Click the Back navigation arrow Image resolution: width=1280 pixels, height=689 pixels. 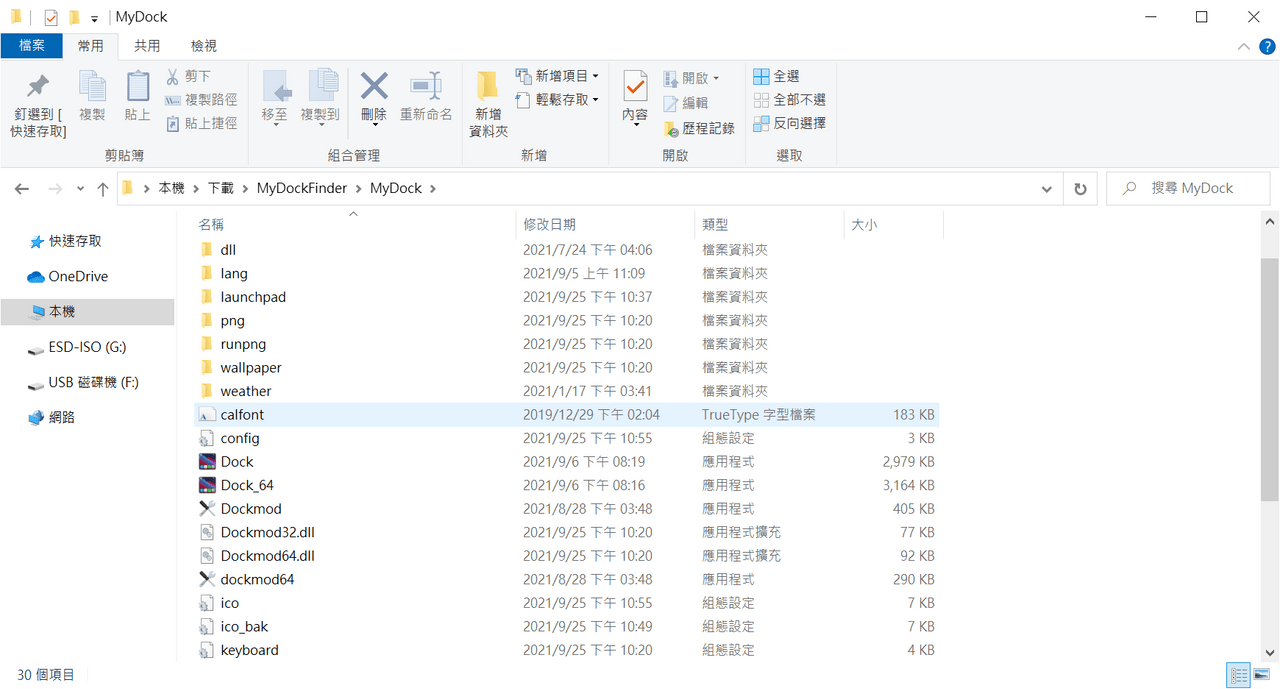click(x=22, y=189)
